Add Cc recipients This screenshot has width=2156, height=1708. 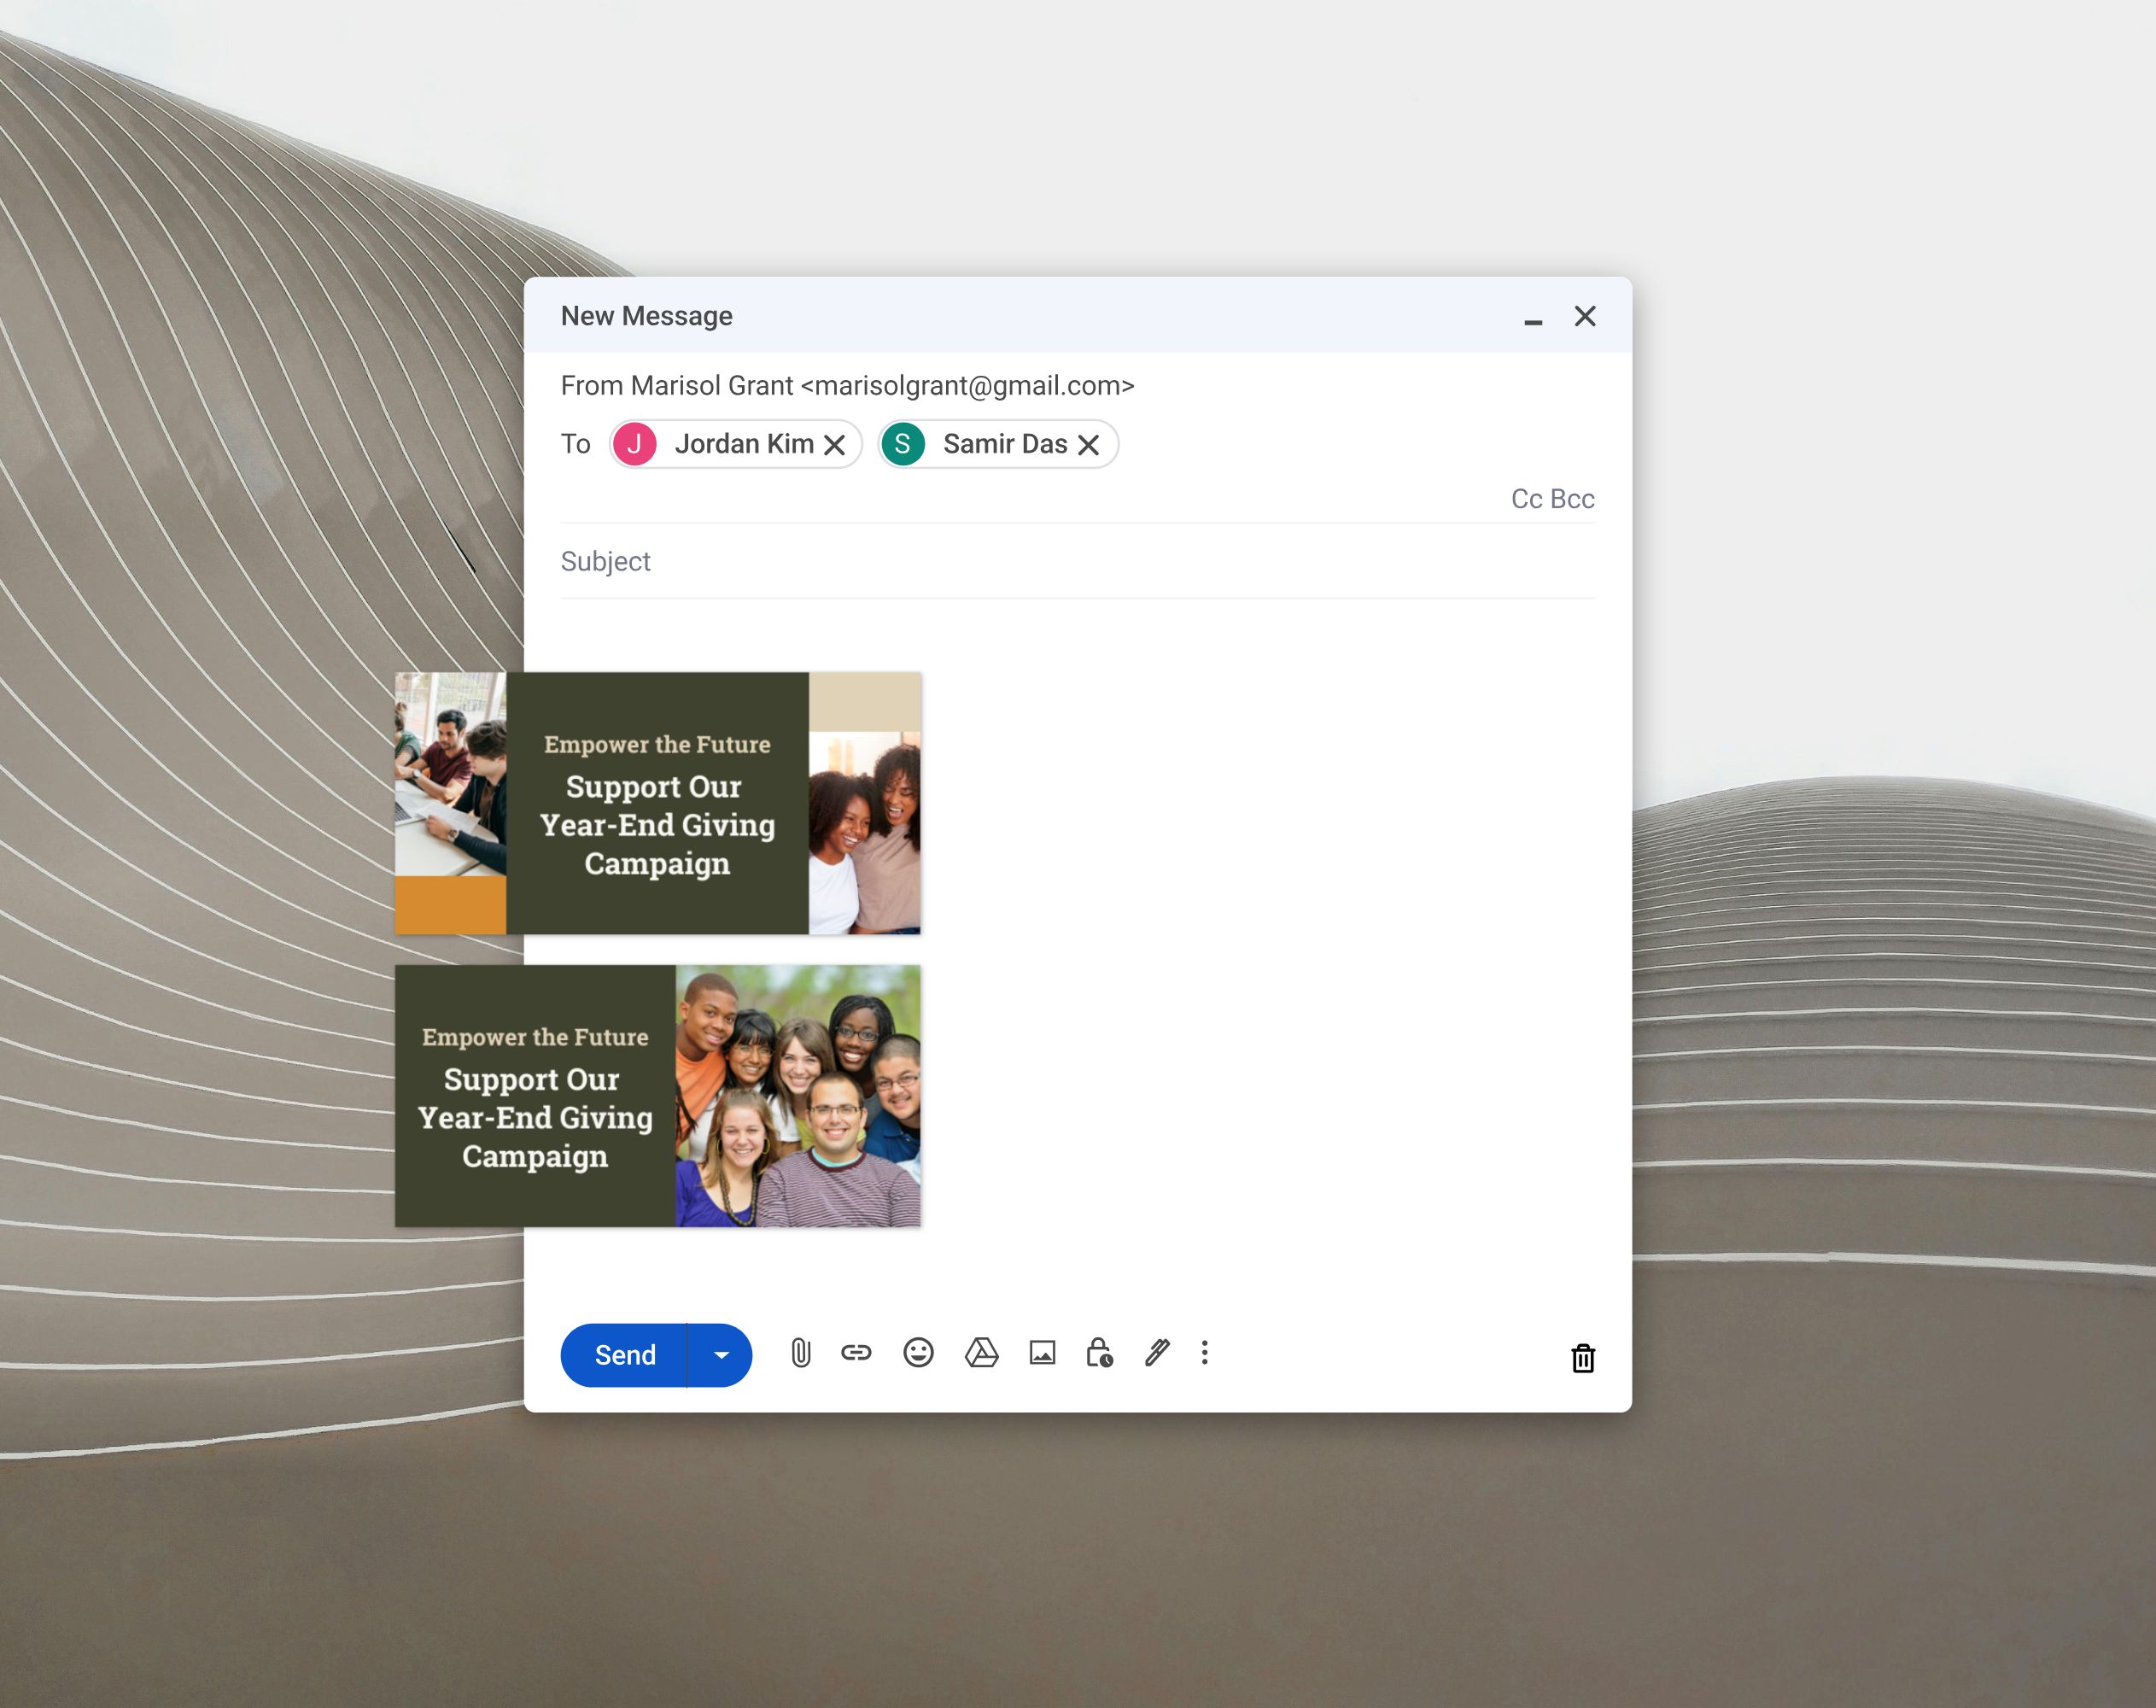(x=1526, y=499)
